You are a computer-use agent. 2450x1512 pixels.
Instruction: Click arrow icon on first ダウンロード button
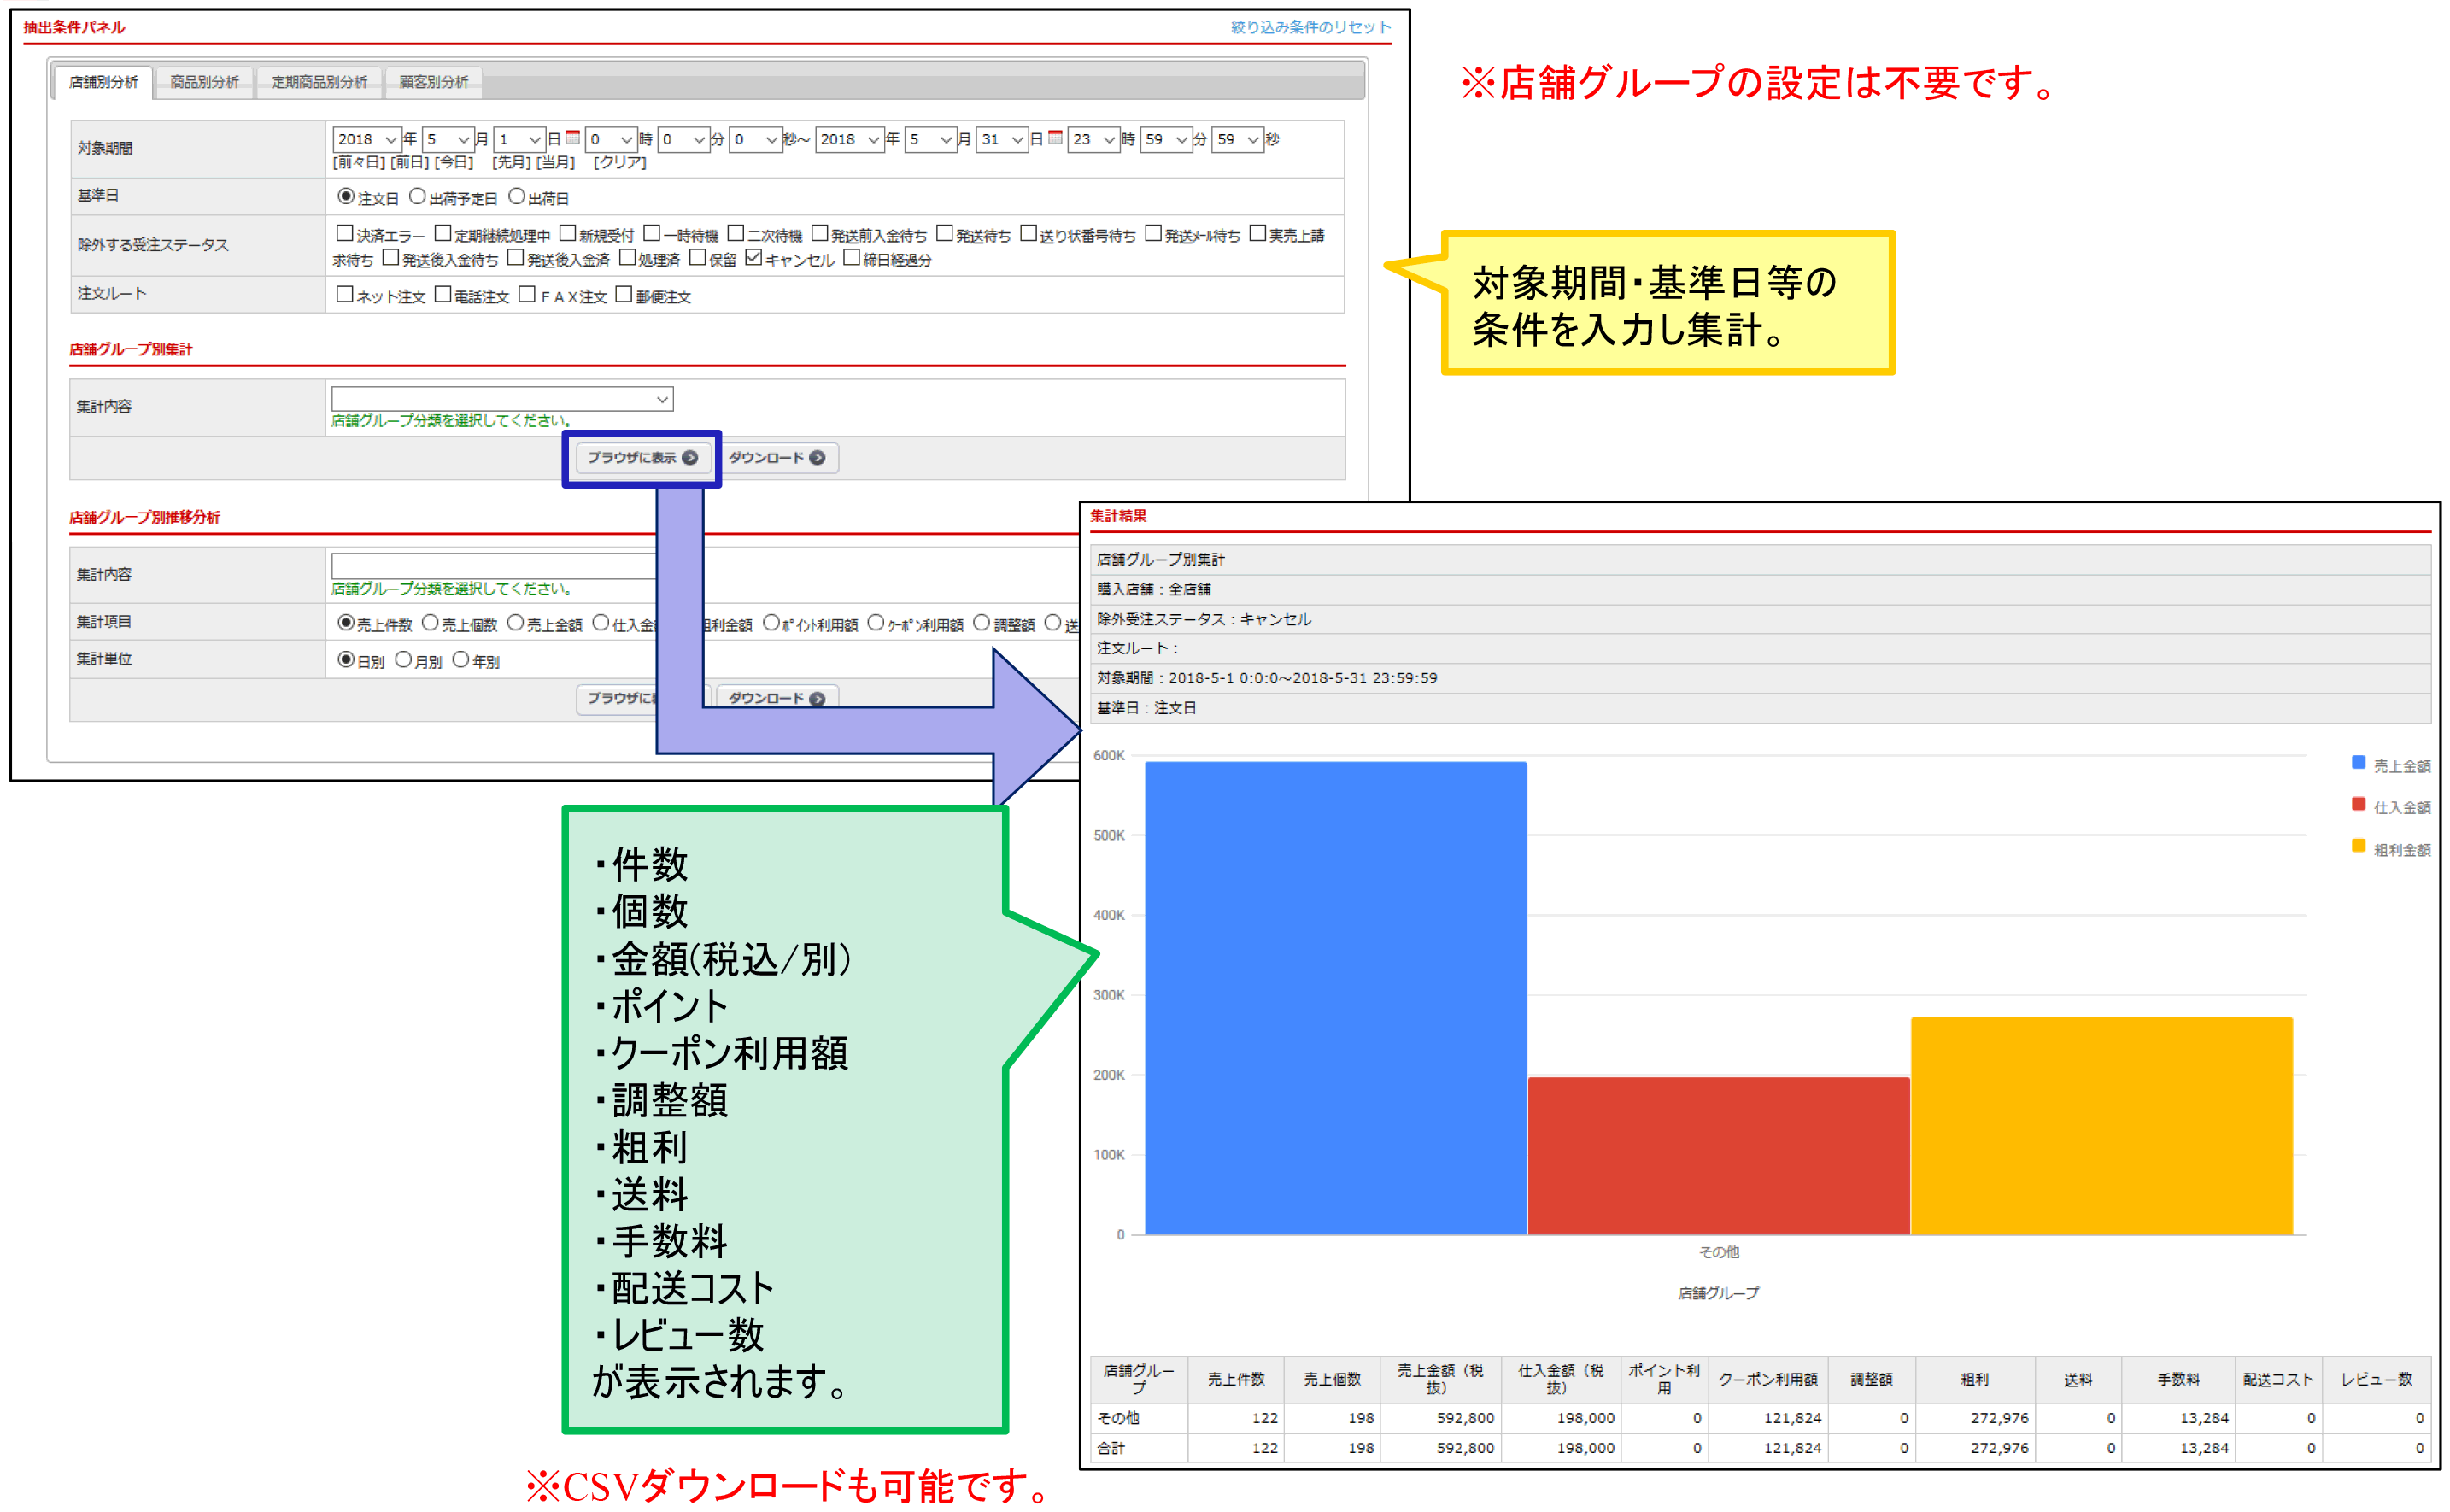(818, 458)
